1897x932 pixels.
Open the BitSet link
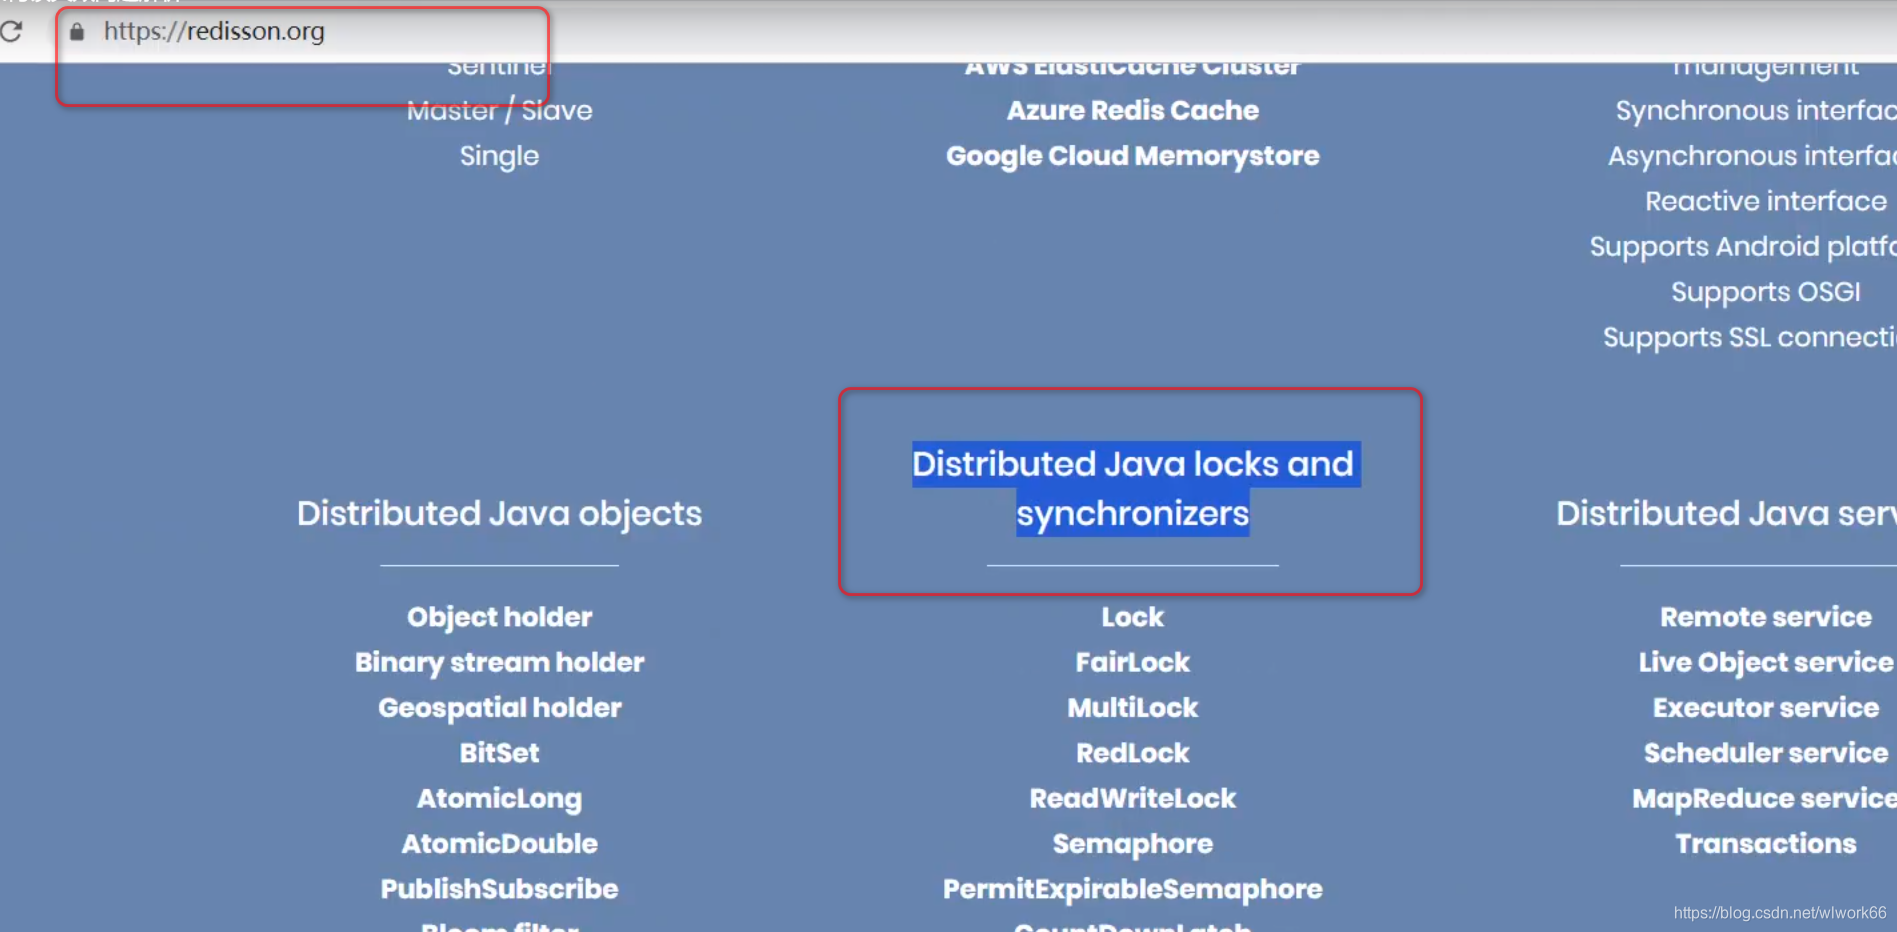coord(499,753)
